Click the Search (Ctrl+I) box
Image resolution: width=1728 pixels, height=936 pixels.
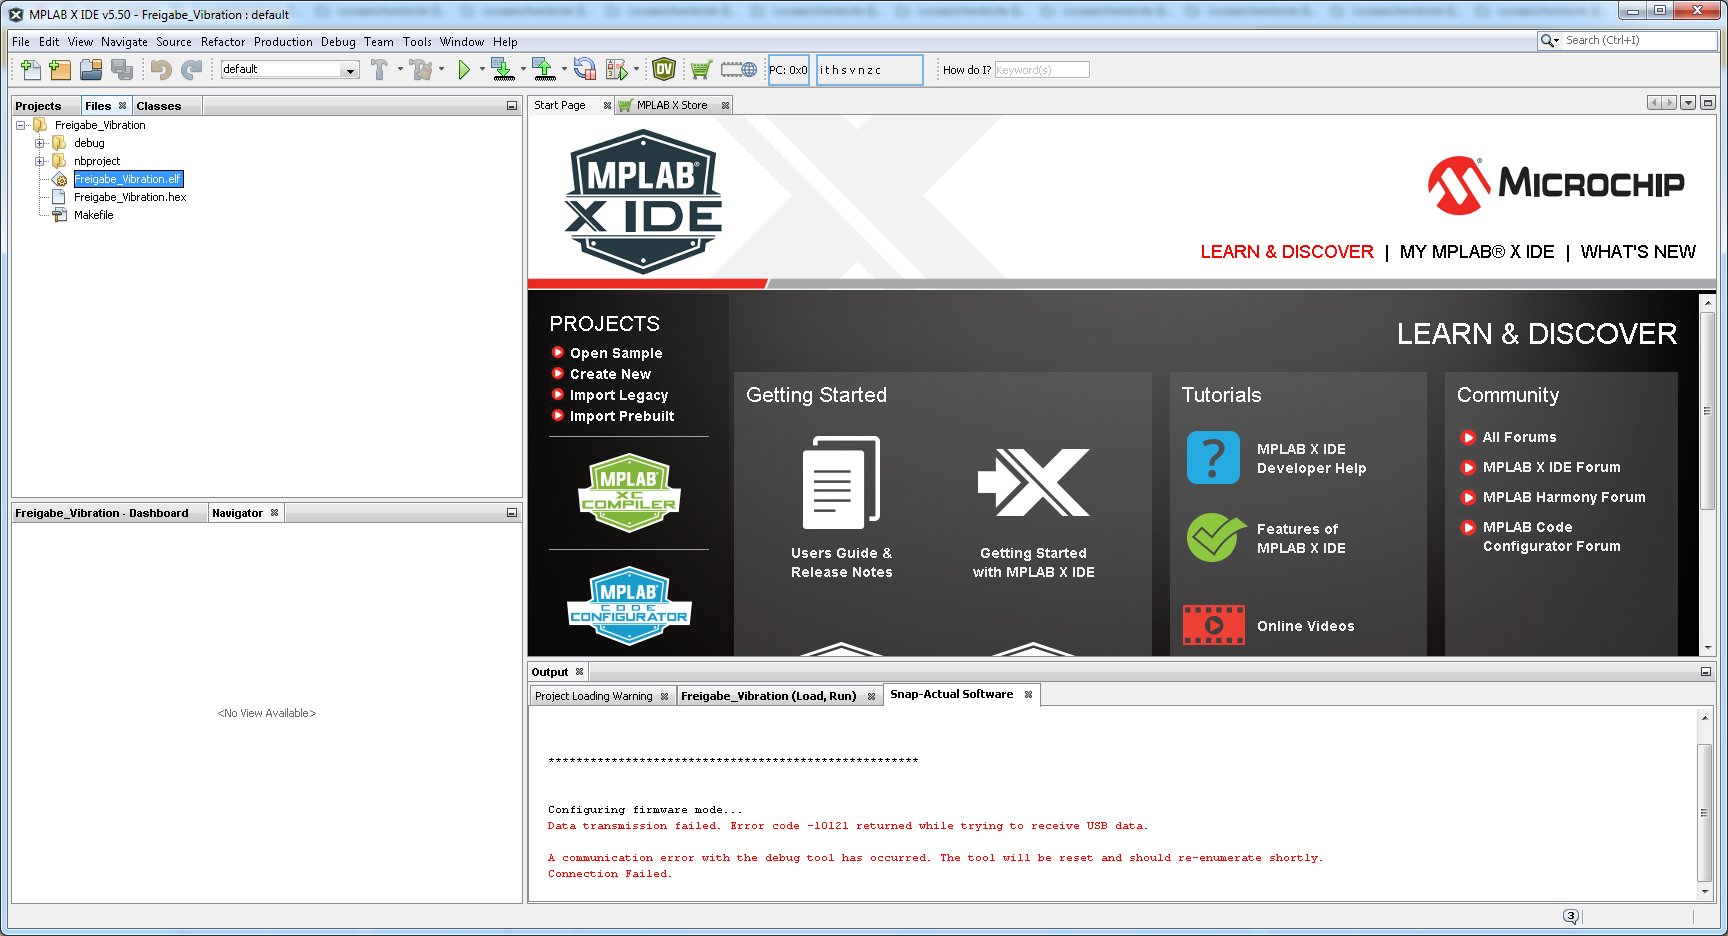click(x=1640, y=40)
